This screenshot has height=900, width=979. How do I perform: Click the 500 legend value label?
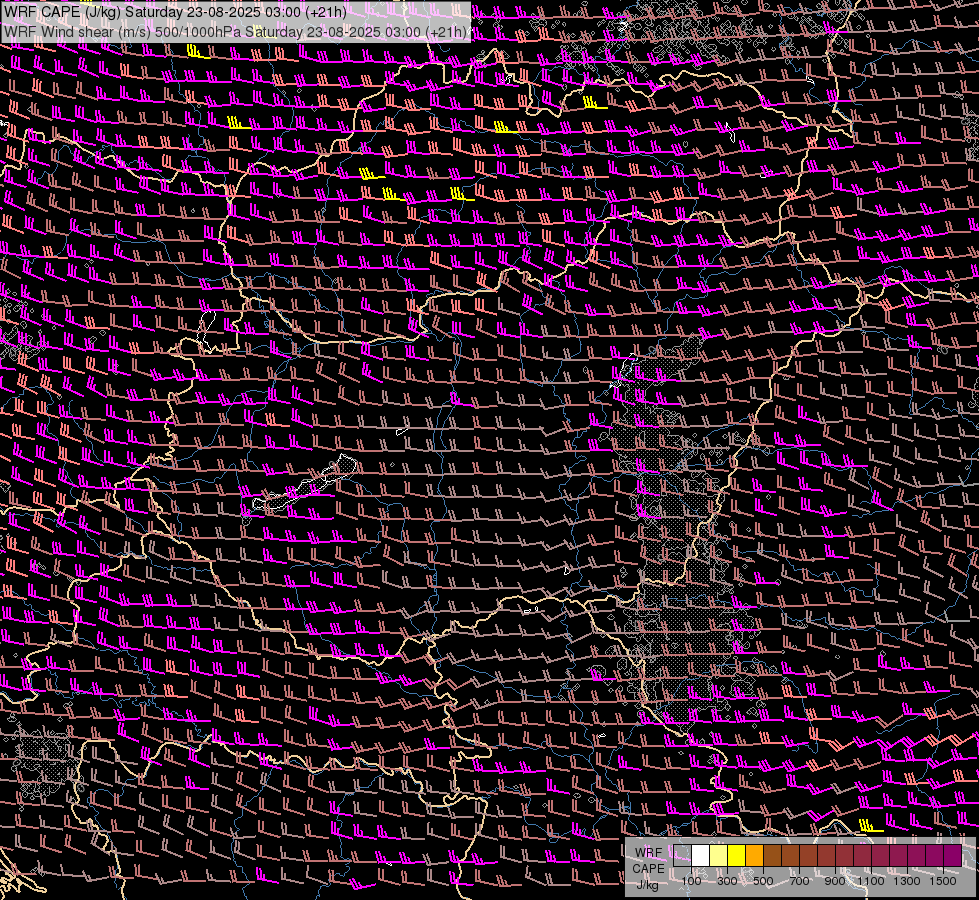tap(763, 881)
